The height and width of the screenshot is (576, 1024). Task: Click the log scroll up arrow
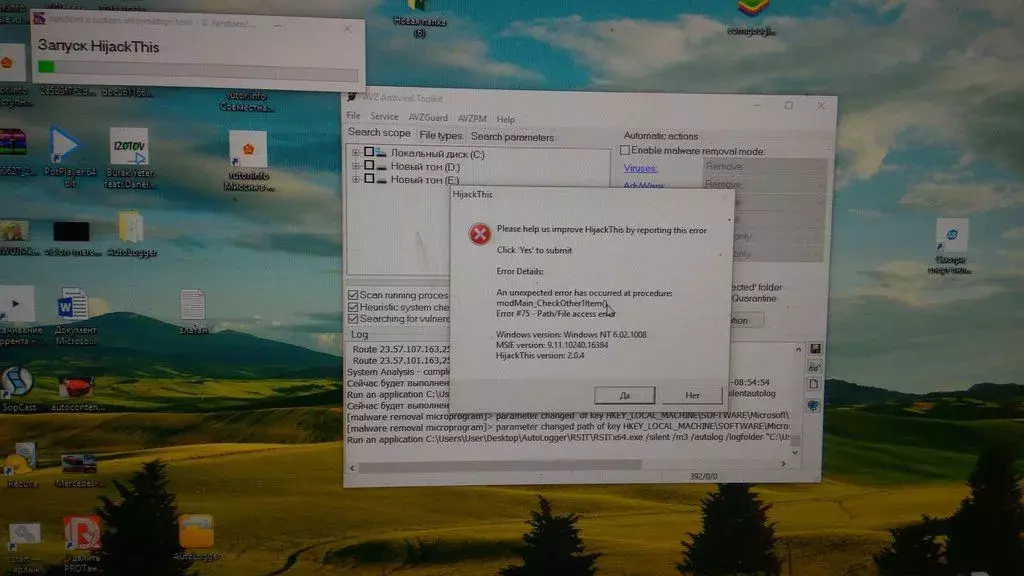[798, 350]
